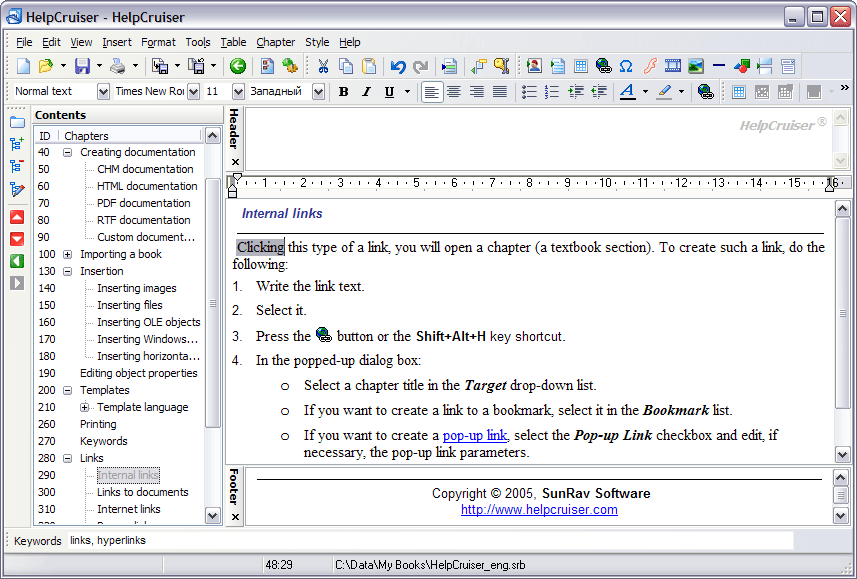Move chapter up with red up arrow
The width and height of the screenshot is (857, 579).
17,217
